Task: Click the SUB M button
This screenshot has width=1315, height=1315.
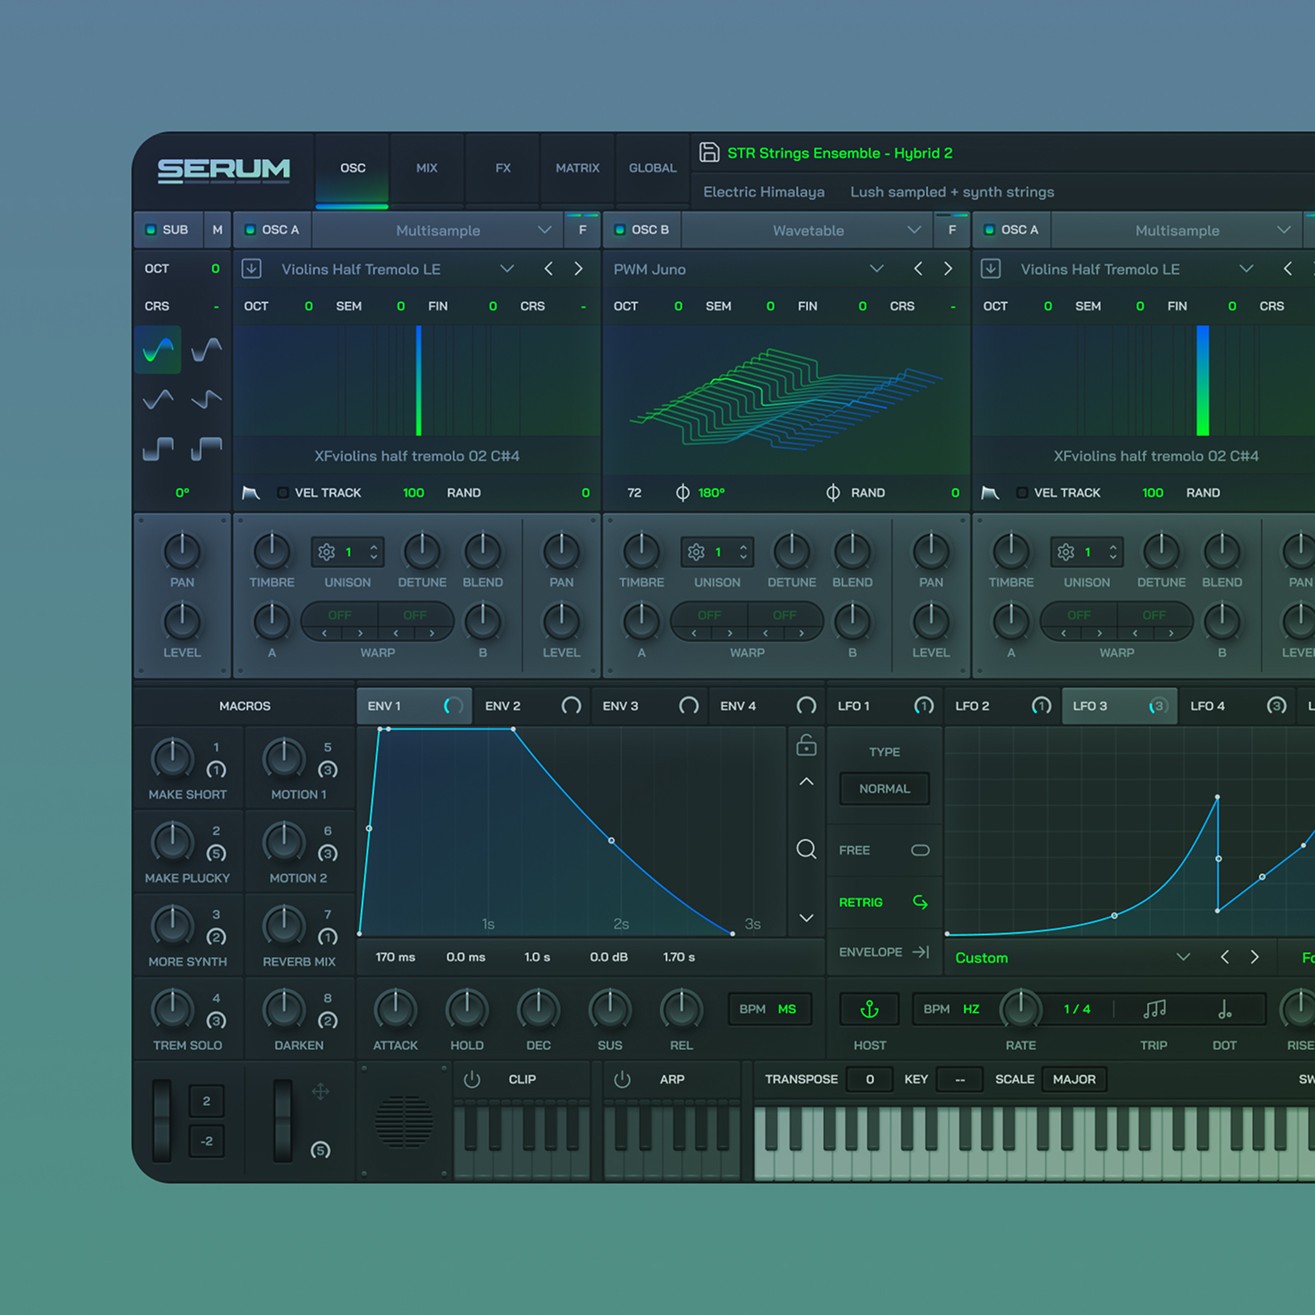Action: pos(217,230)
